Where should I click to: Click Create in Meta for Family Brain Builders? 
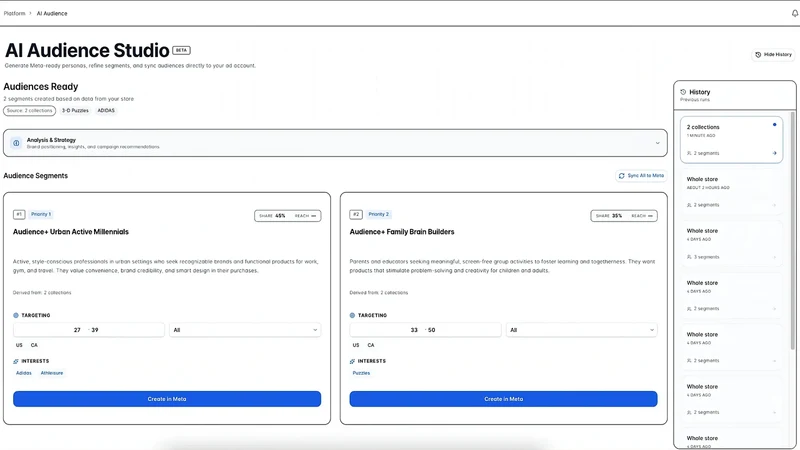point(504,399)
